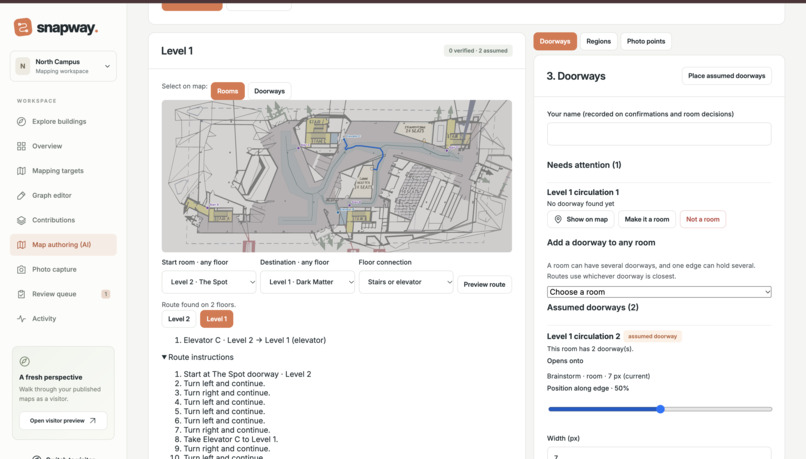
Task: Open Graph editor pencil icon
Action: tap(21, 195)
